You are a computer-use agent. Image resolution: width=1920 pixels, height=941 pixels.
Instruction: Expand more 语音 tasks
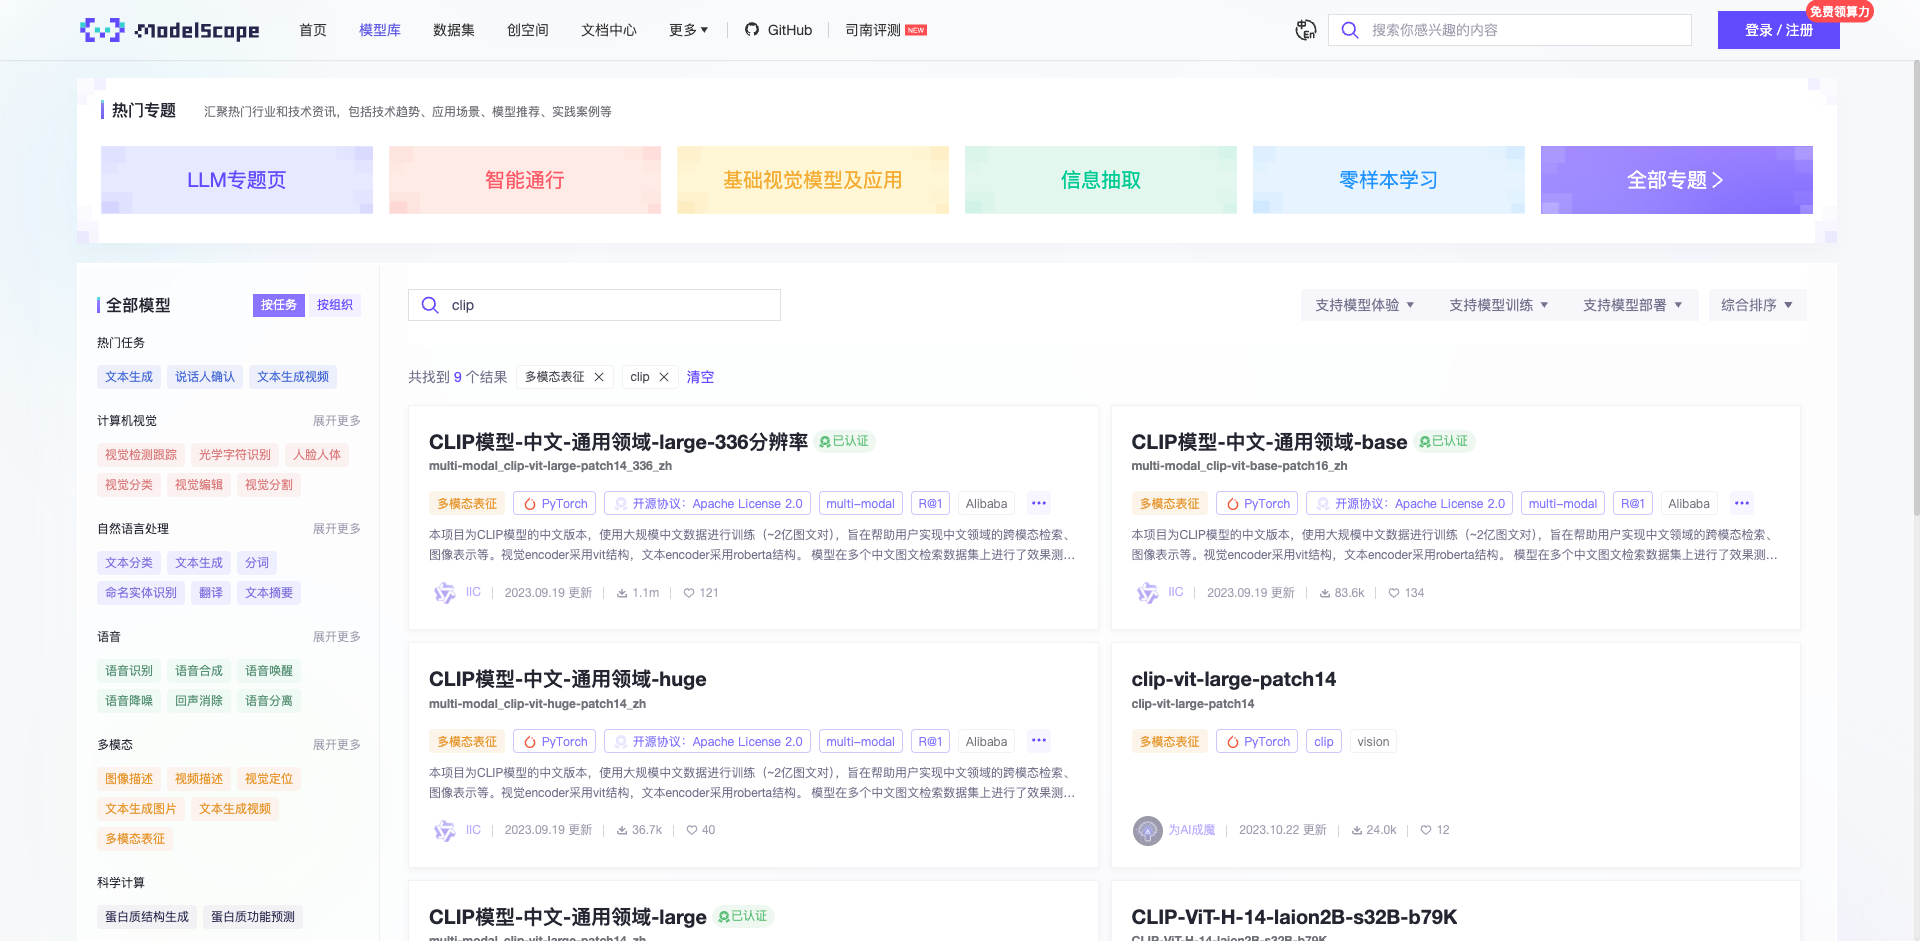[337, 637]
